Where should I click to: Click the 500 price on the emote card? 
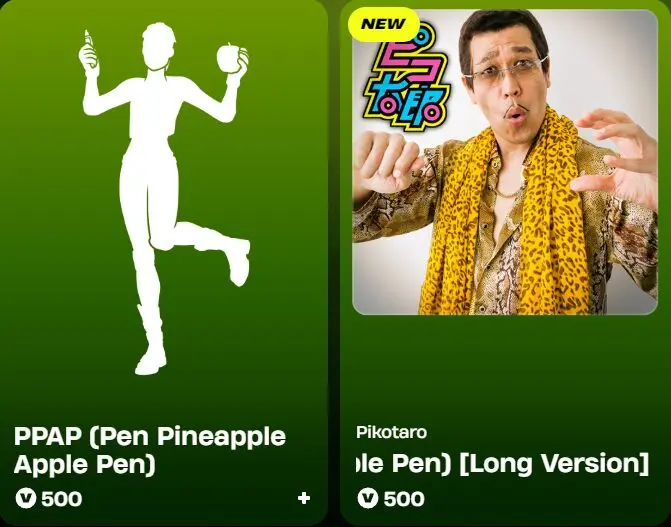[62, 499]
